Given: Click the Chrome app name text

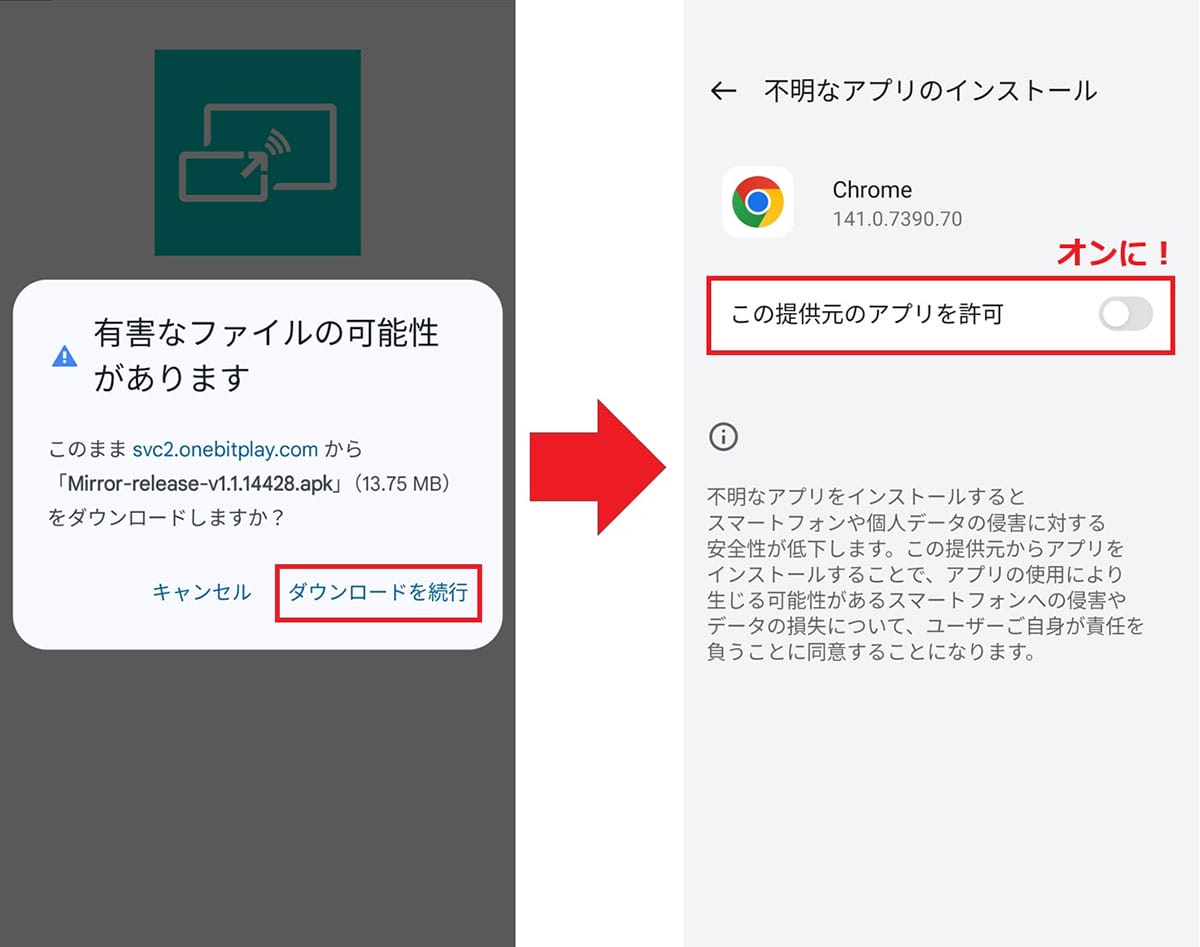Looking at the screenshot, I should coord(872,190).
